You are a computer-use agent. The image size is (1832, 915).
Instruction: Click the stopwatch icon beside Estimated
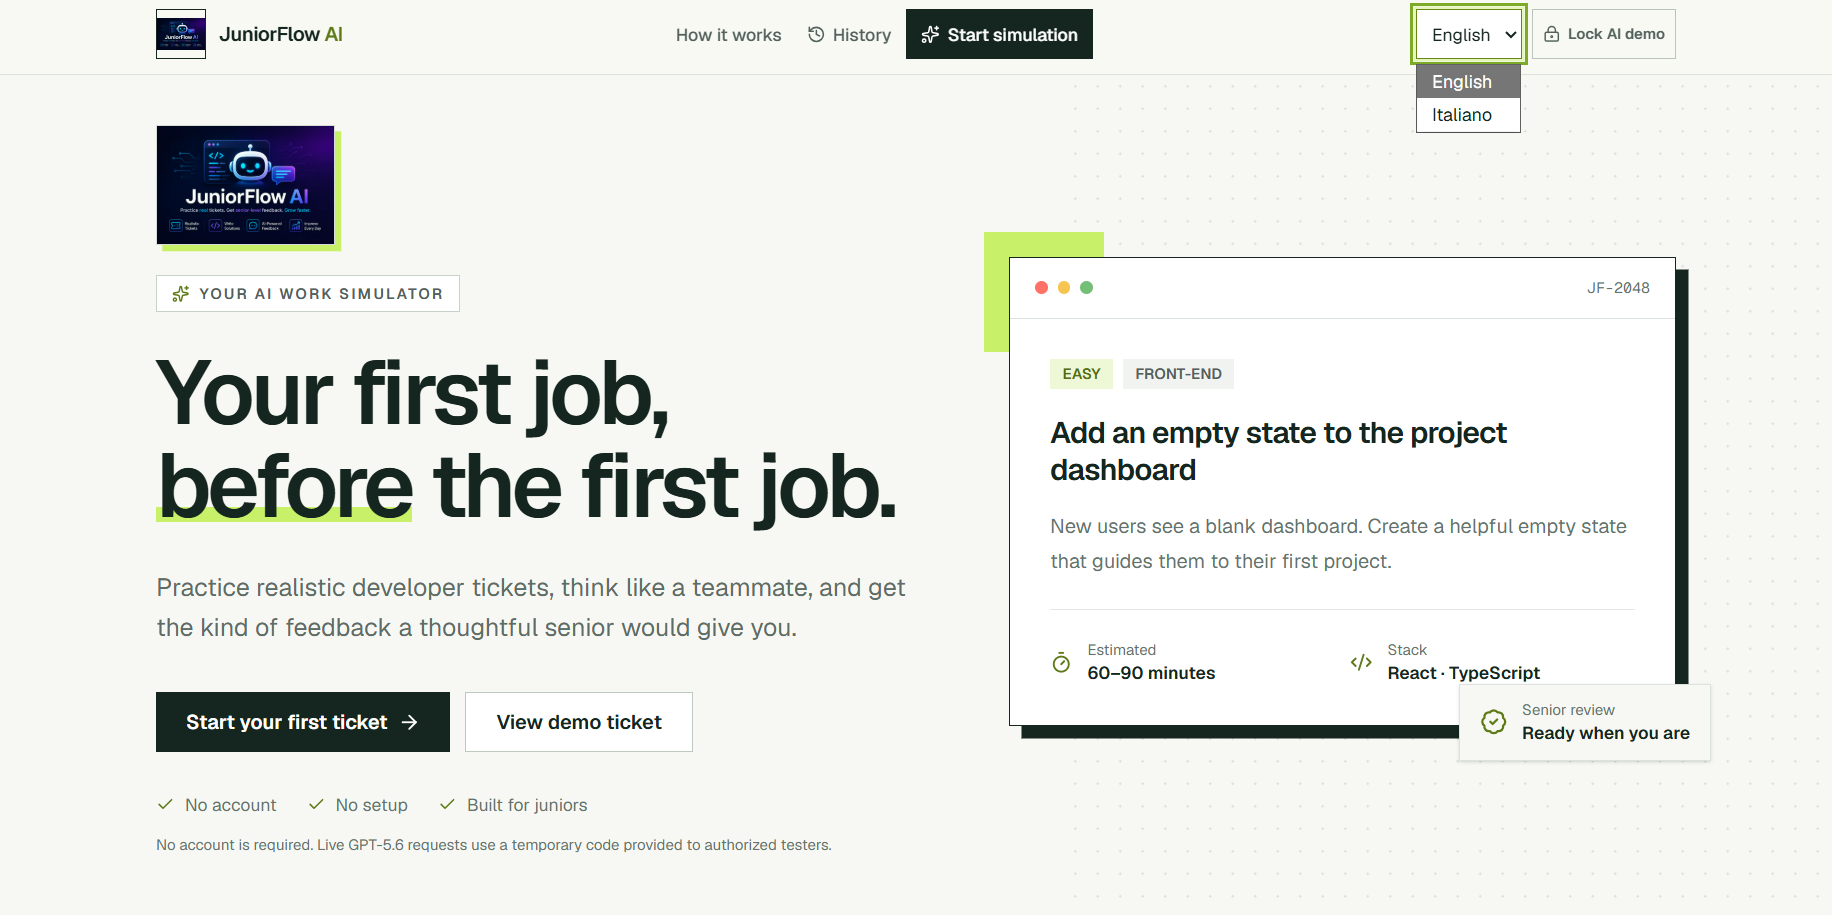1061,662
